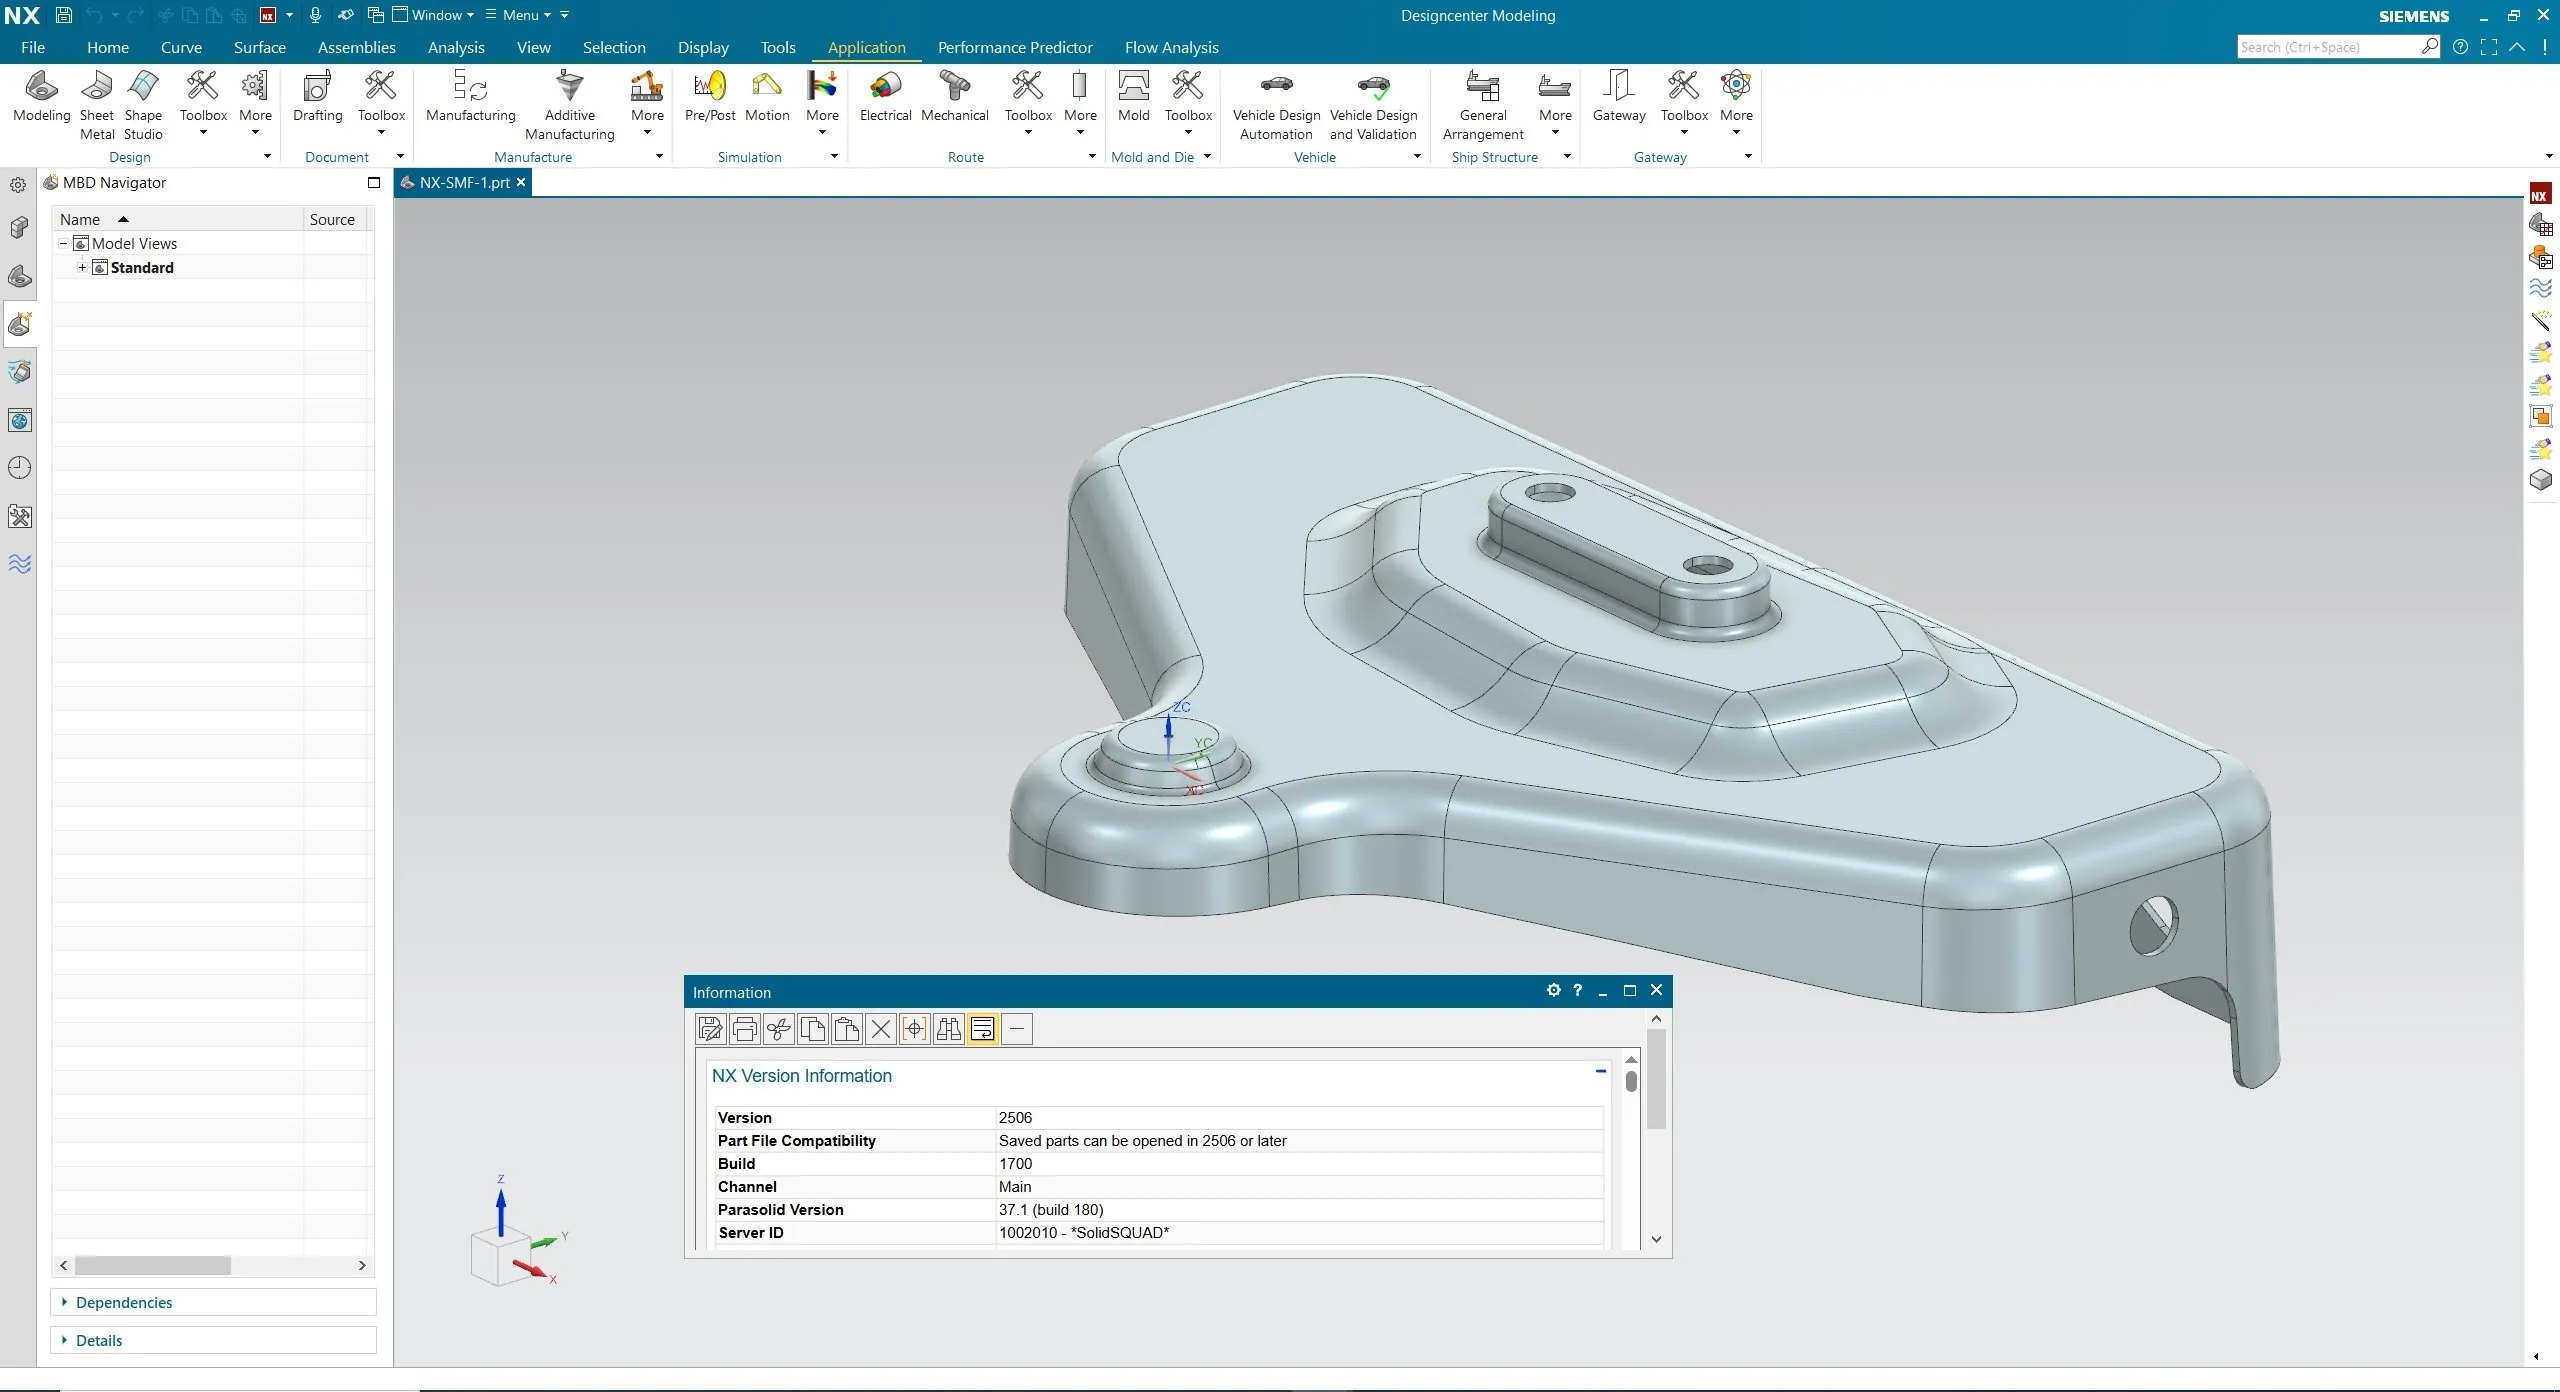The width and height of the screenshot is (2560, 1392).
Task: Click Information window inner scroll thumb
Action: 1631,1081
